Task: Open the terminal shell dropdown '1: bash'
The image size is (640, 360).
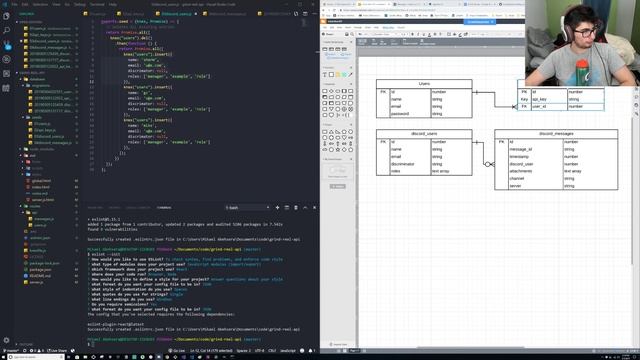Action: pos(247,208)
